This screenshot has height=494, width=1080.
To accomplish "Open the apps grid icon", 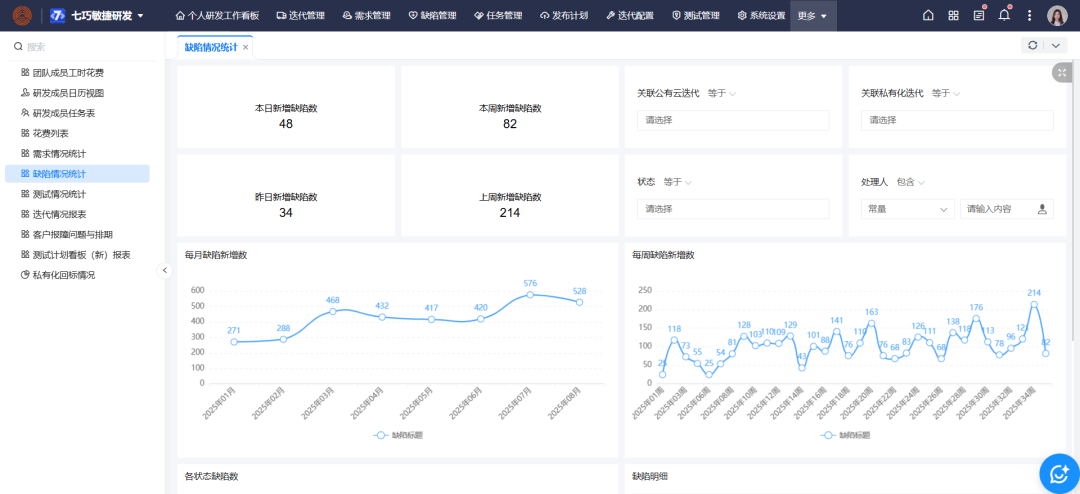I will tap(953, 16).
